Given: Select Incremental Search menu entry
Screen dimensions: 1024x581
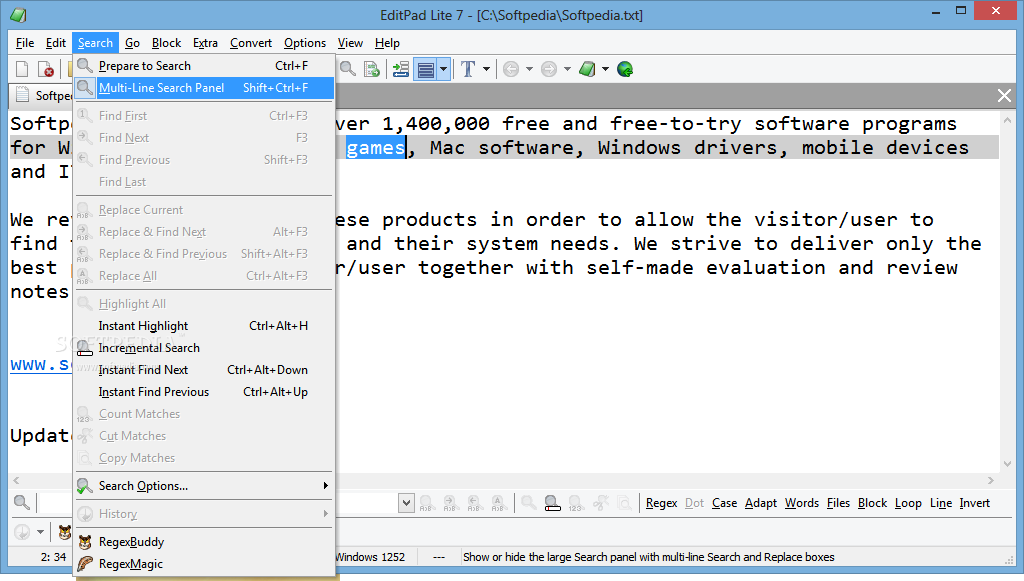Looking at the screenshot, I should (204, 348).
